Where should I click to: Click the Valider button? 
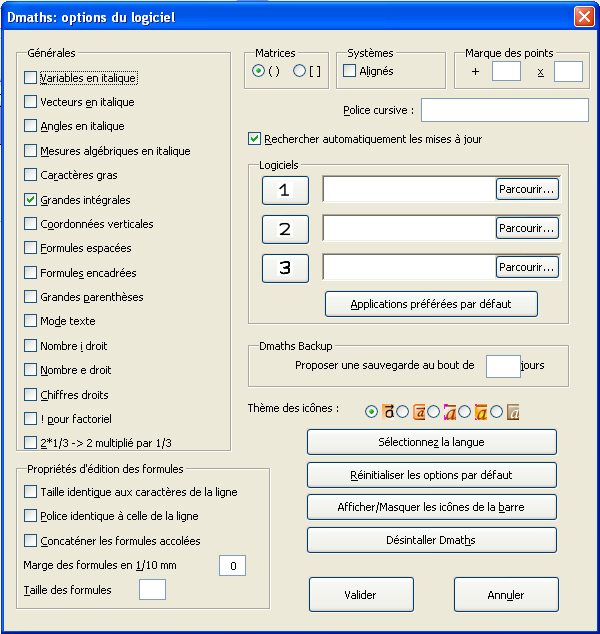(361, 595)
